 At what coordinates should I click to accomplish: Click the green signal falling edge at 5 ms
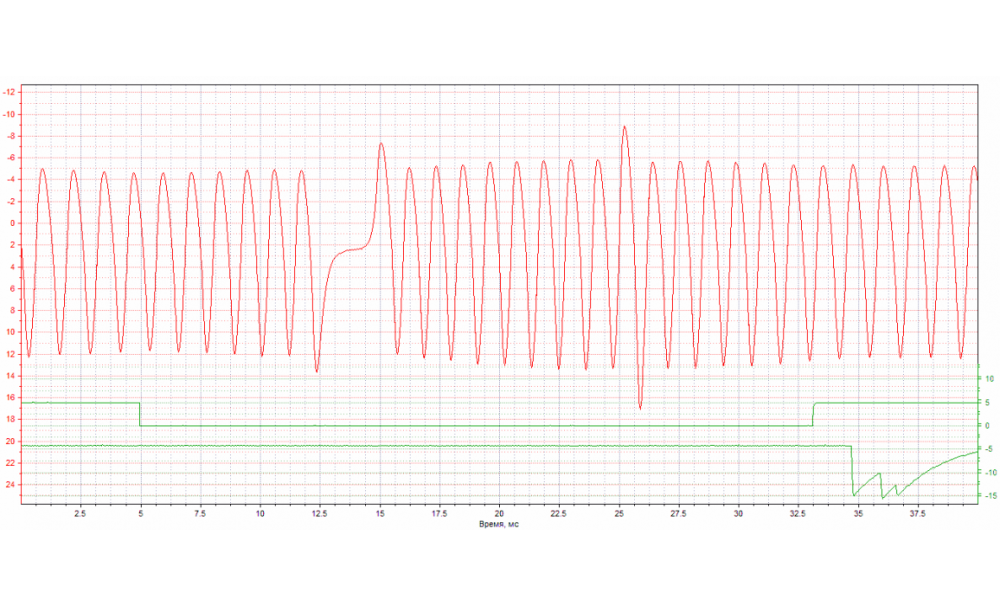point(140,414)
